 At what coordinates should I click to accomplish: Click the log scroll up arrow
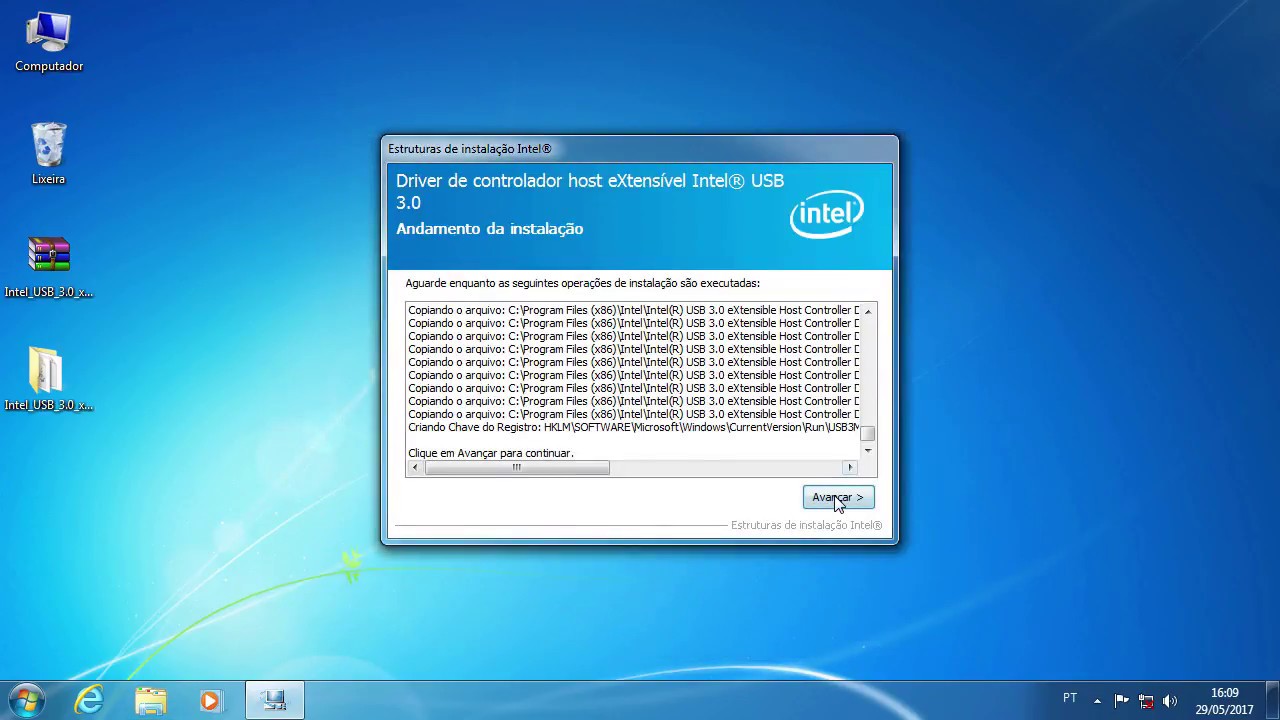click(x=867, y=311)
